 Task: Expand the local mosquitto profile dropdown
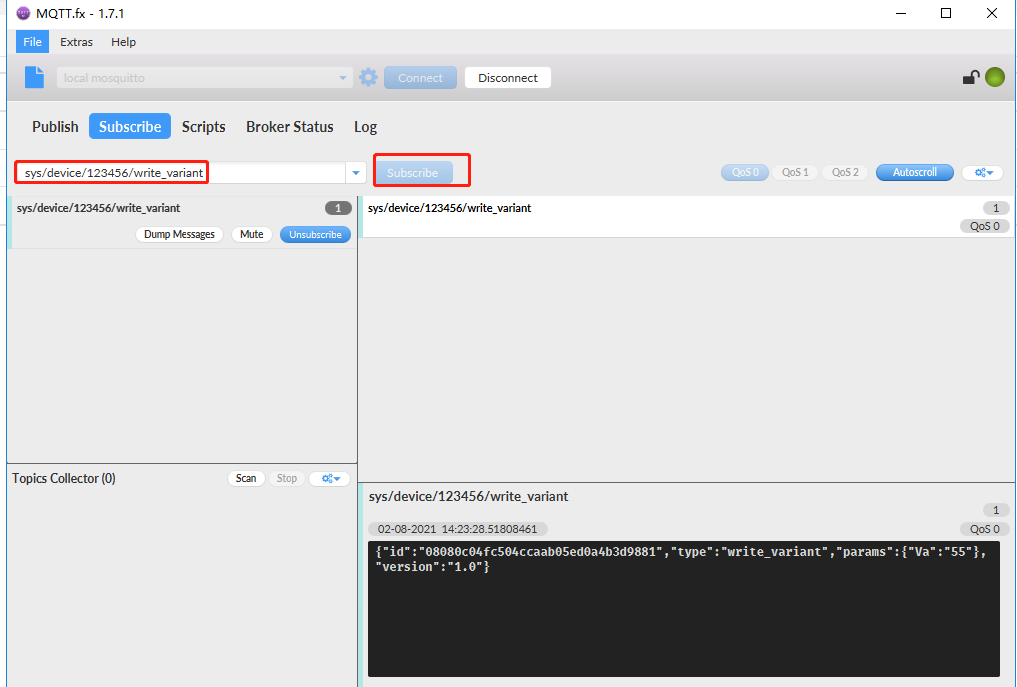(x=344, y=78)
